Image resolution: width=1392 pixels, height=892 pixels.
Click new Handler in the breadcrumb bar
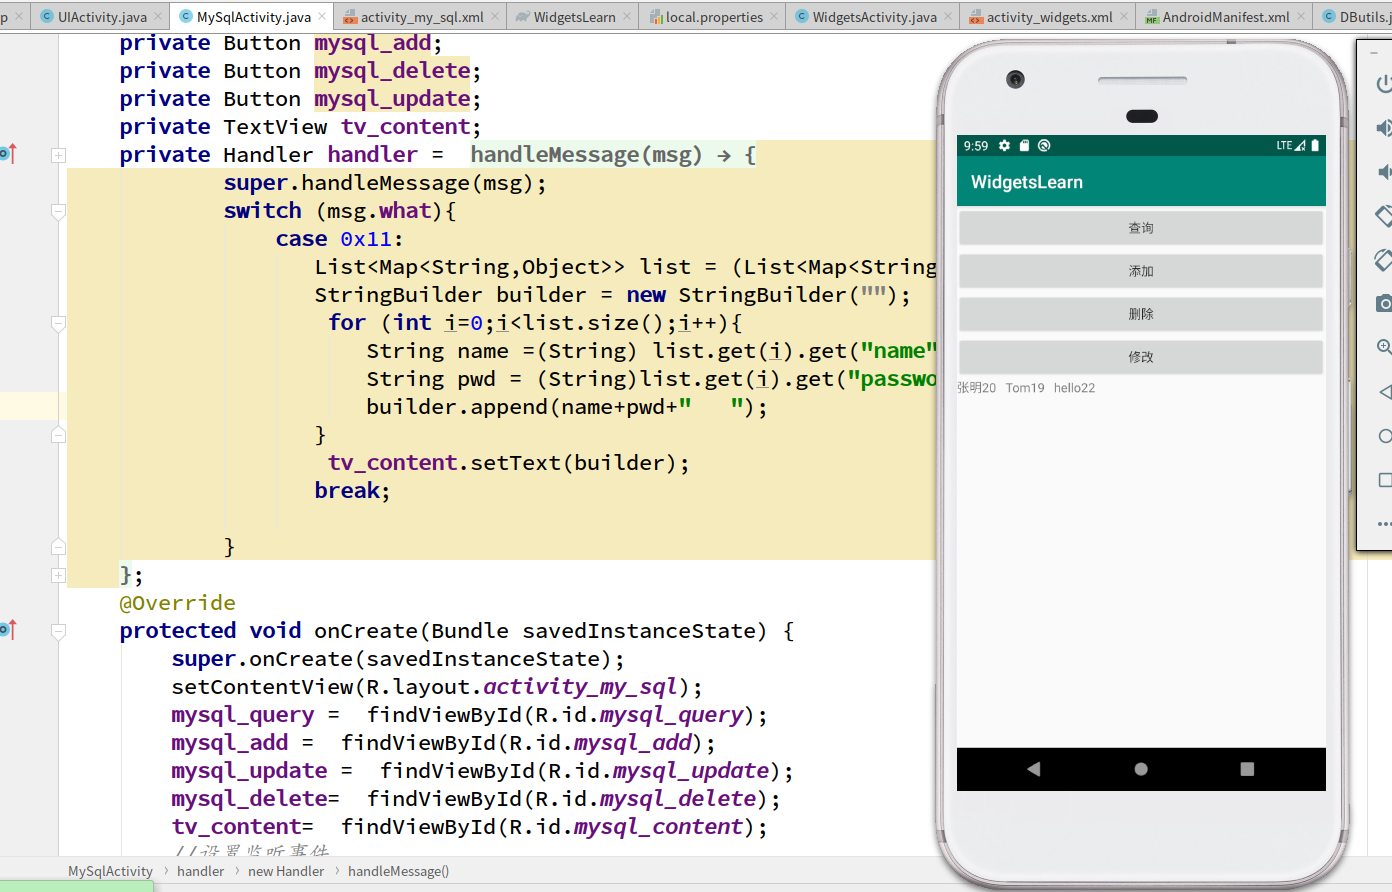(x=286, y=871)
